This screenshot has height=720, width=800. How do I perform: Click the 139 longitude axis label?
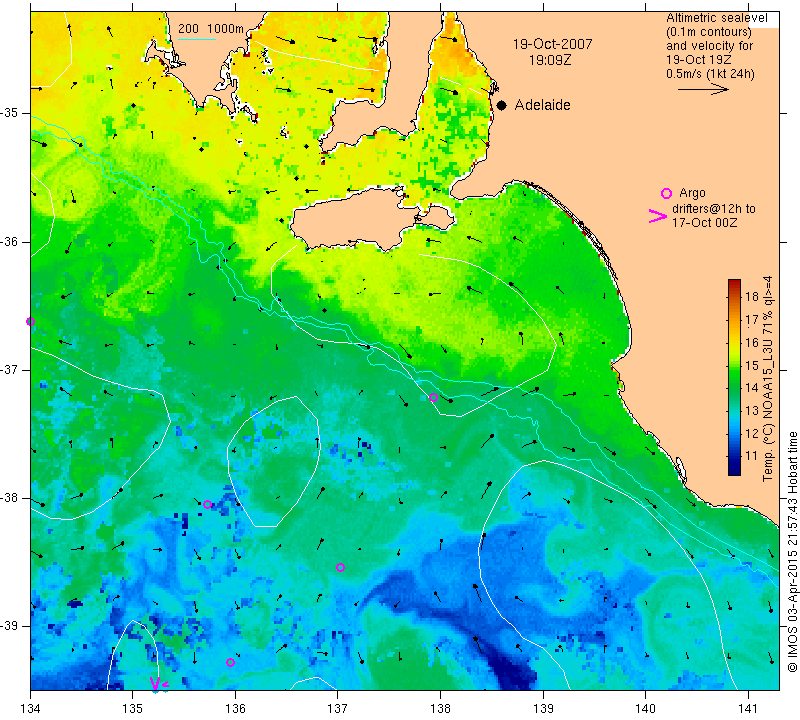click(543, 708)
